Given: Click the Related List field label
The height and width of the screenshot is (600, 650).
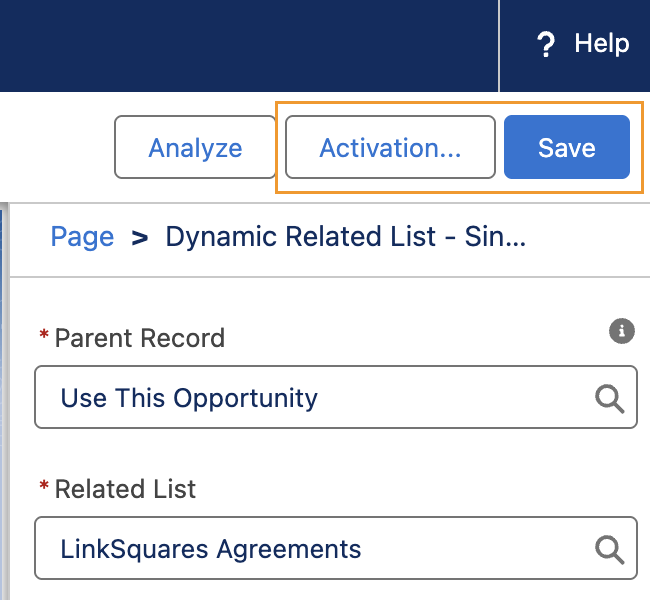Looking at the screenshot, I should (125, 489).
